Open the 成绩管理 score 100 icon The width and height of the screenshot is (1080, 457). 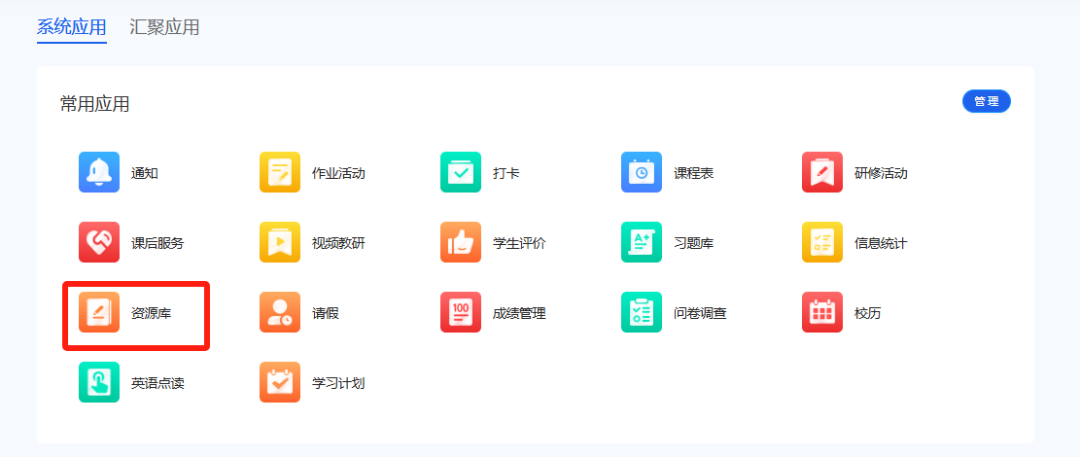[461, 312]
